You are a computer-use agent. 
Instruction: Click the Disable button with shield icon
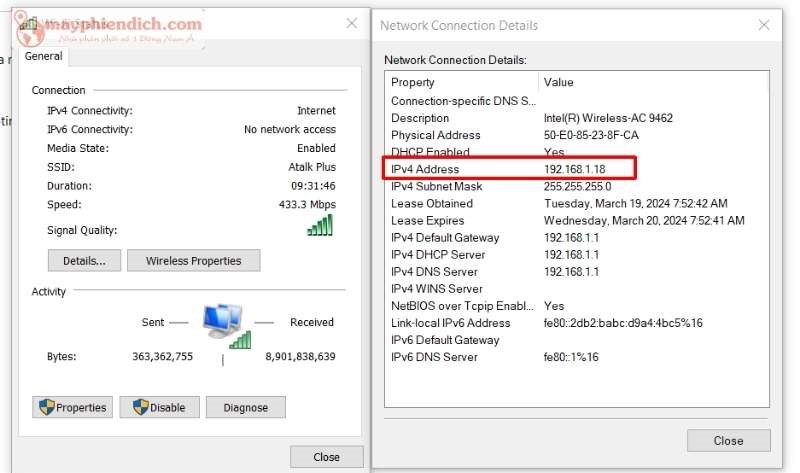(160, 407)
